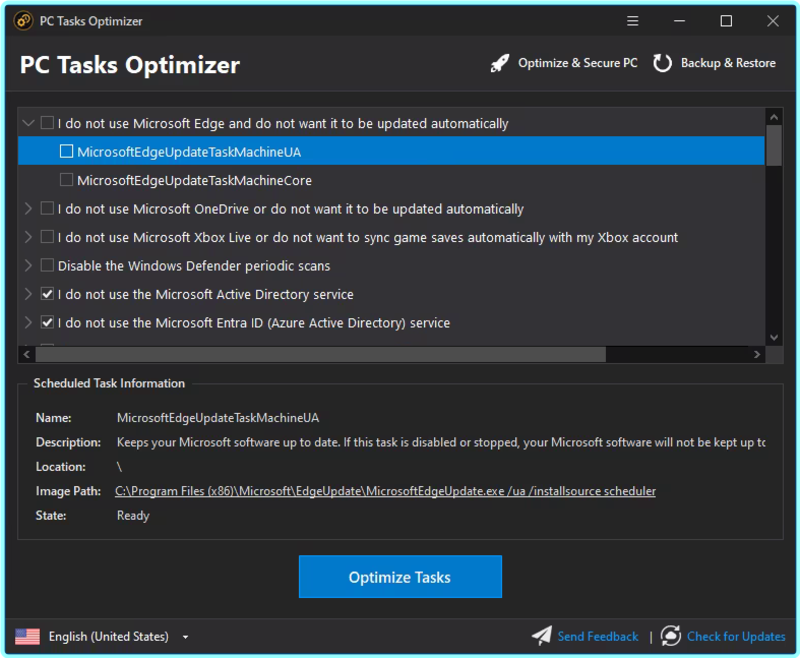Click the vertical scrollbar up arrow
This screenshot has height=658, width=800.
774,117
